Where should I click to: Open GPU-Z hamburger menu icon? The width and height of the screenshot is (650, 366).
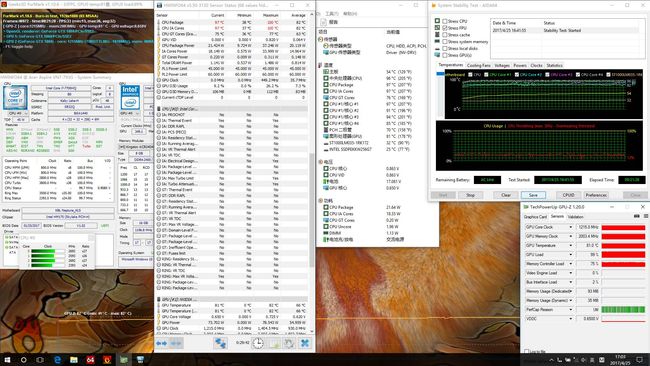pos(646,216)
